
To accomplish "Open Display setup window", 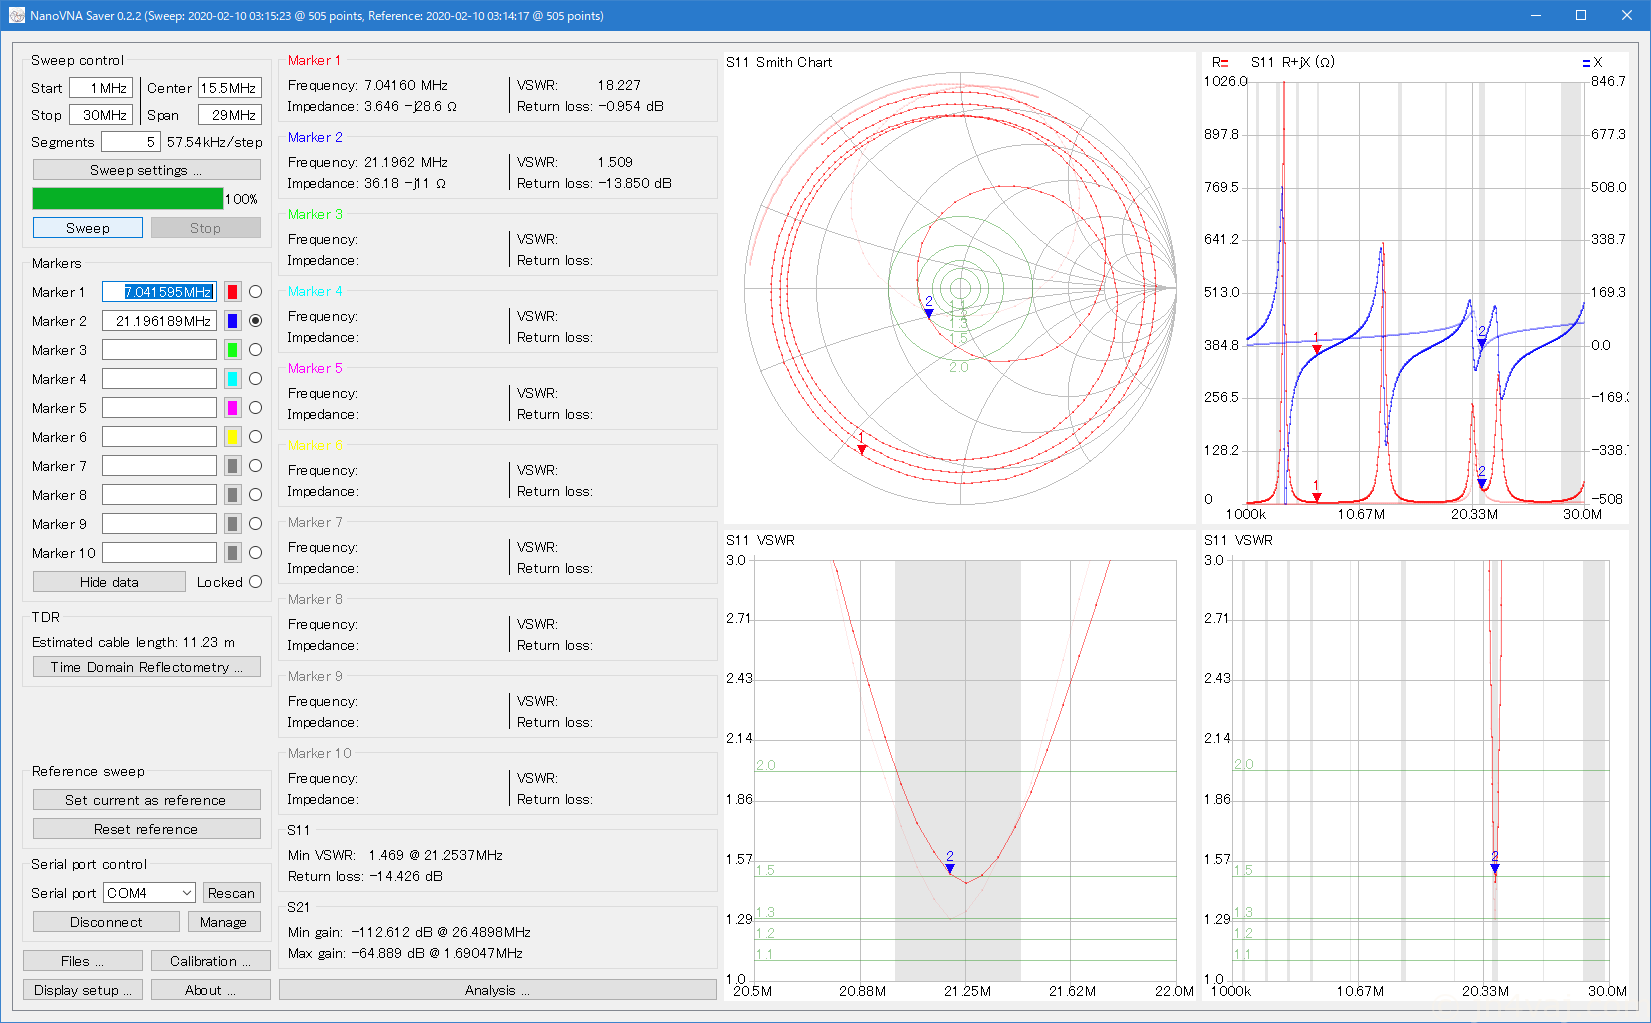I will pyautogui.click(x=83, y=990).
